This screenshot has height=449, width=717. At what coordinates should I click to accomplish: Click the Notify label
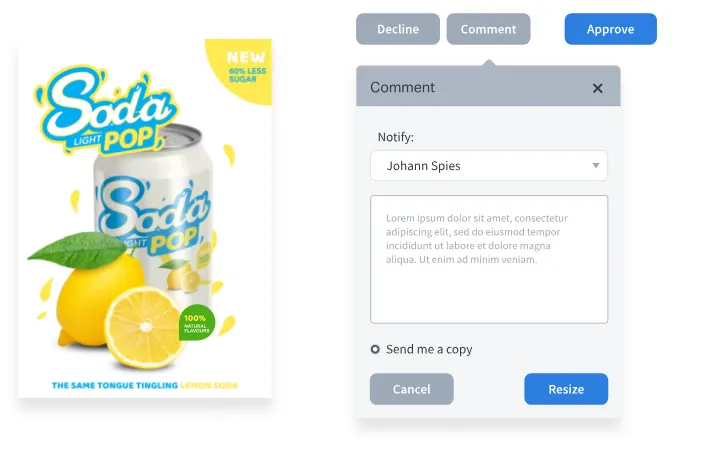pos(396,137)
